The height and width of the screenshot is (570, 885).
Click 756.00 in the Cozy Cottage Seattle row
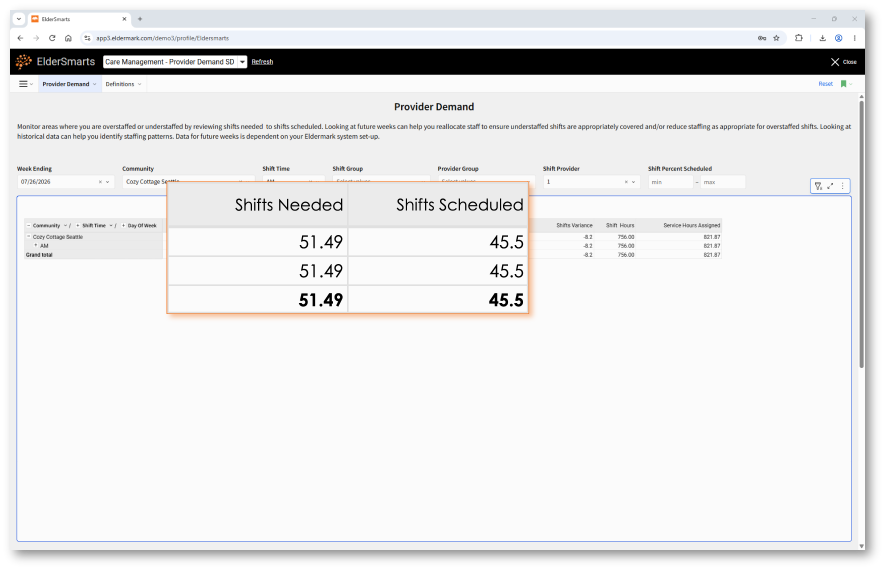point(625,237)
